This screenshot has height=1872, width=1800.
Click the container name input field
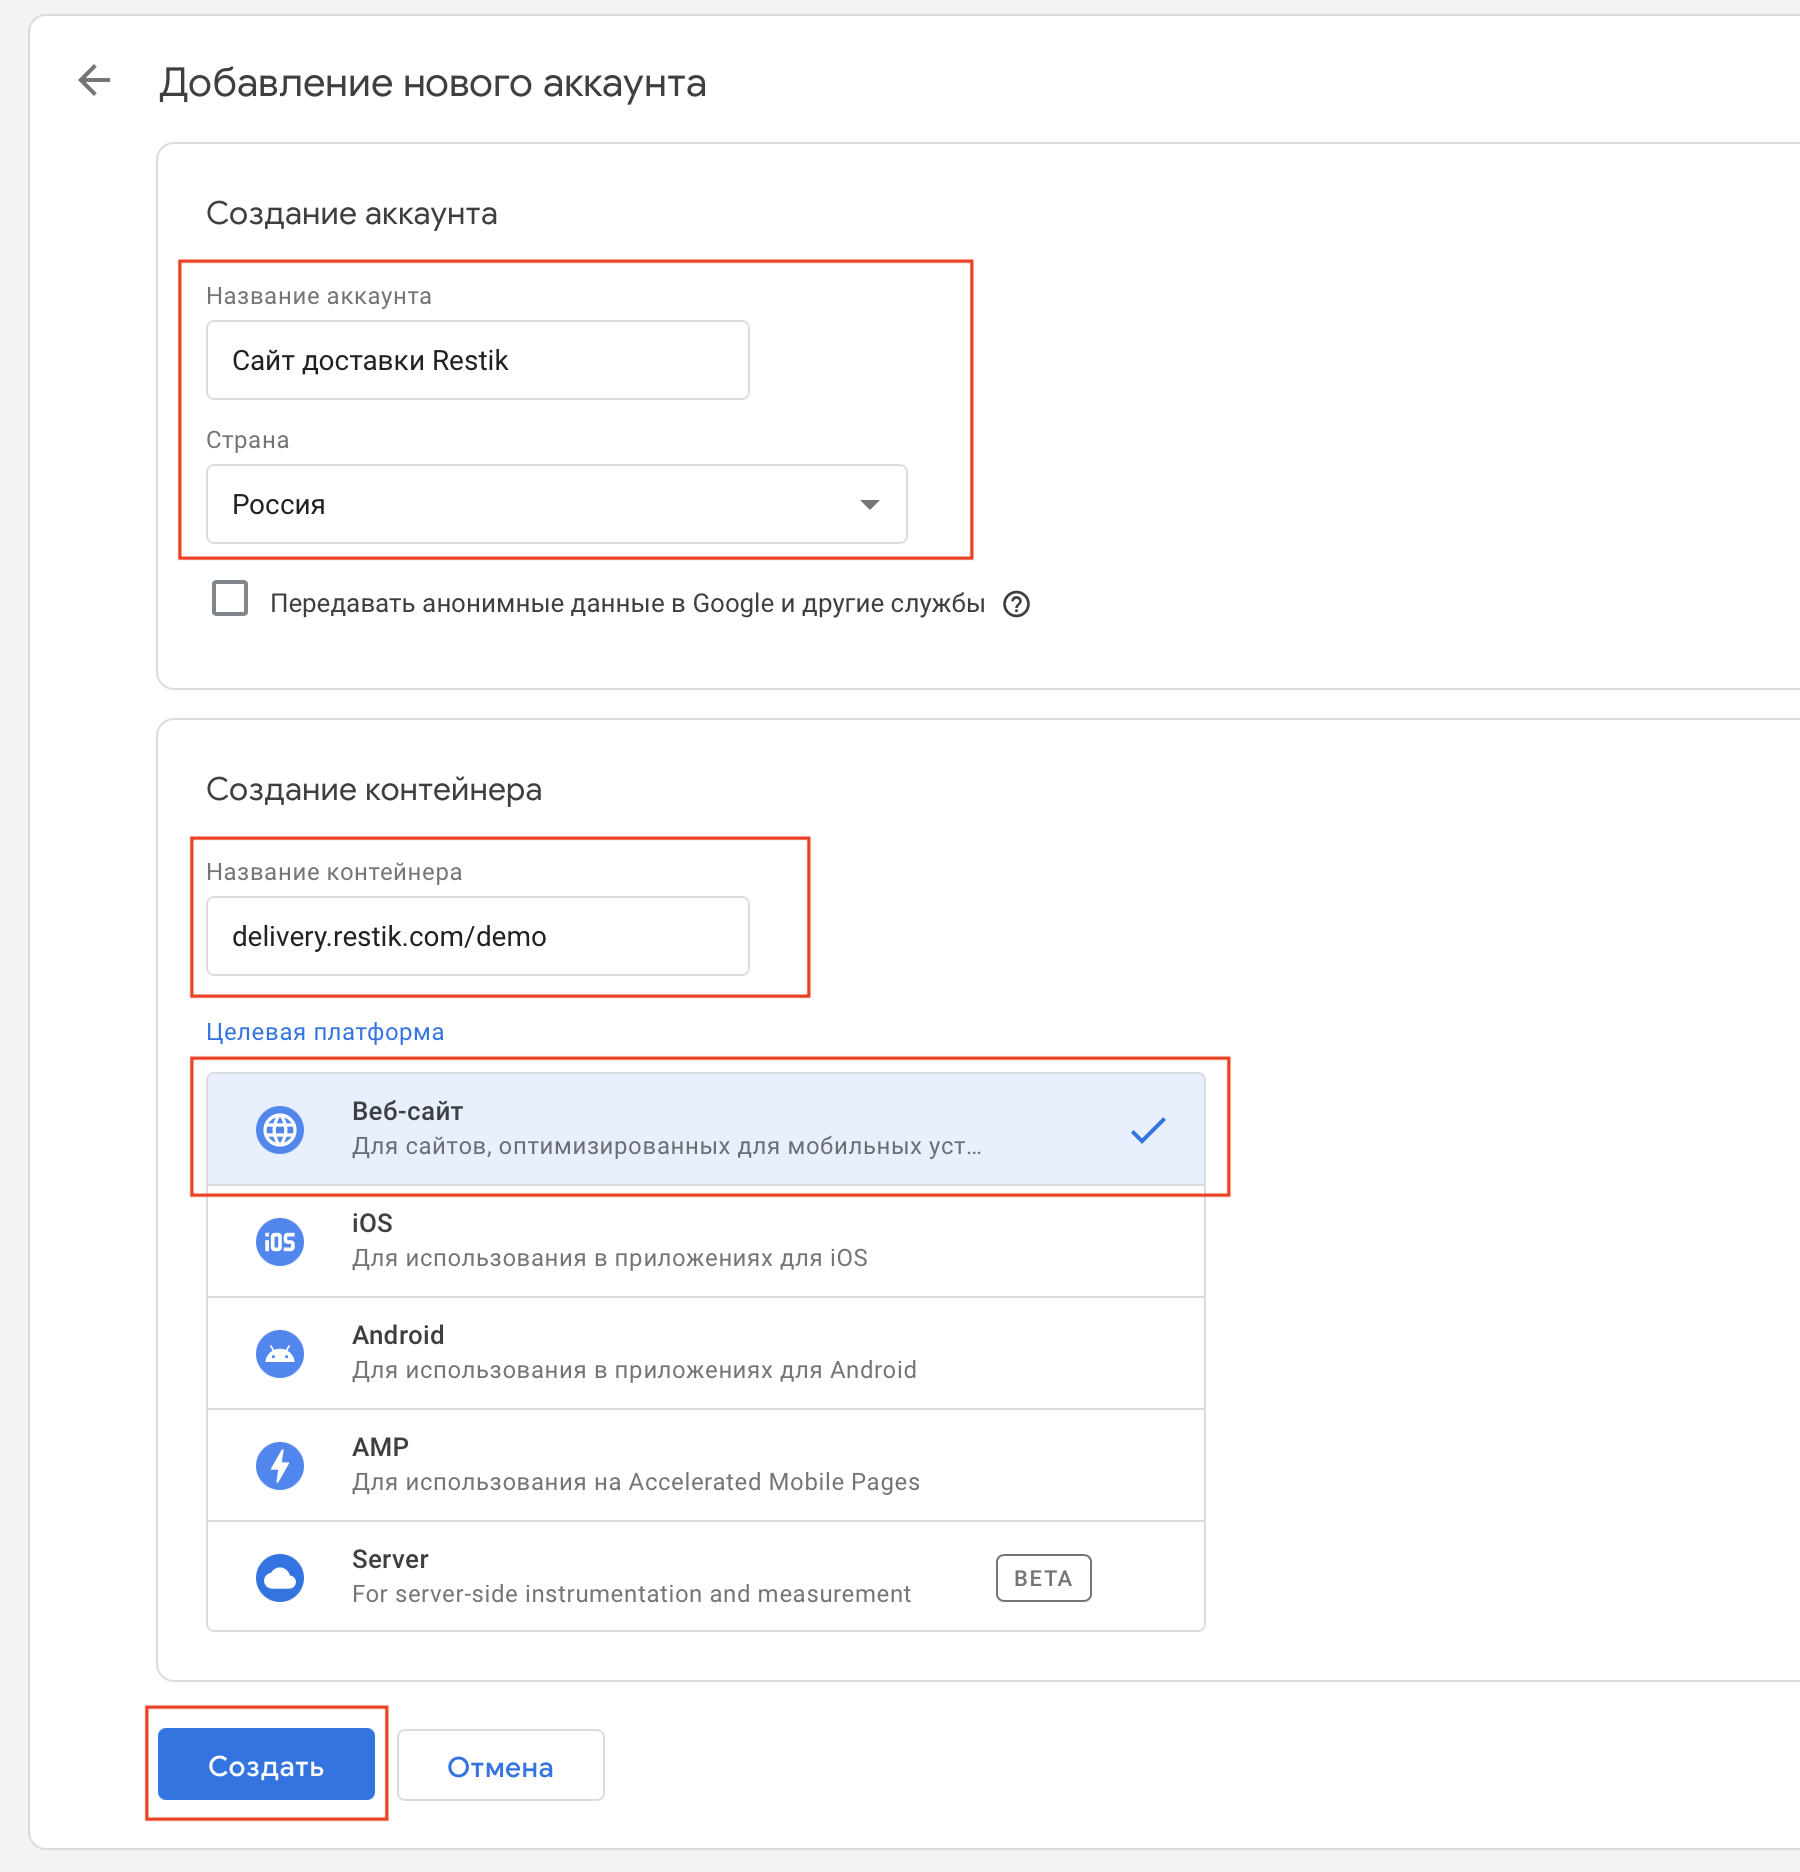click(477, 936)
